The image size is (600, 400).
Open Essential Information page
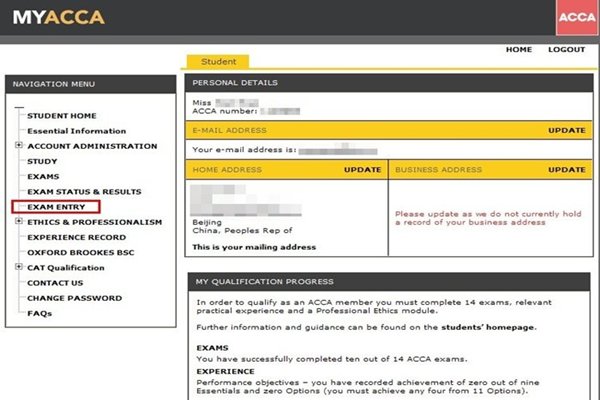coord(76,131)
